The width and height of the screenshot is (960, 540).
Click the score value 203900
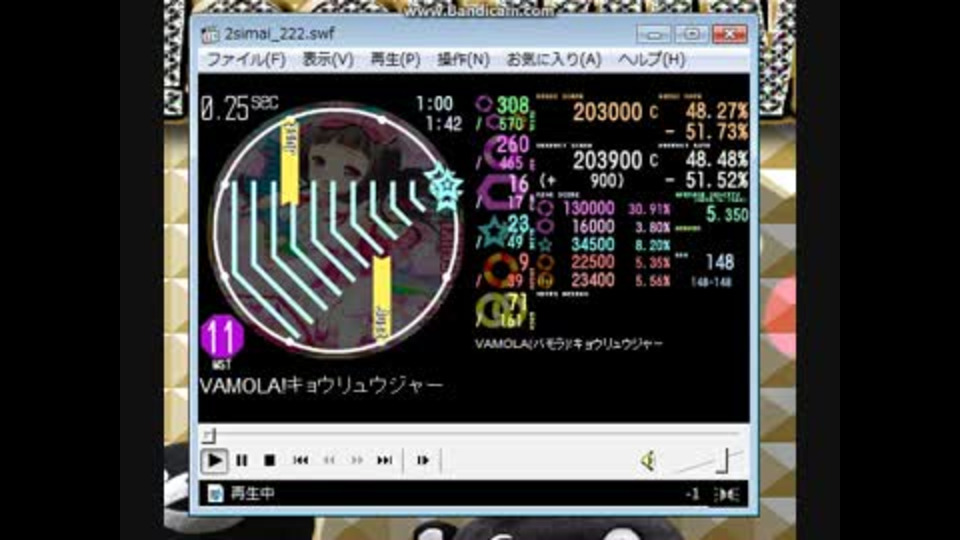pos(607,161)
